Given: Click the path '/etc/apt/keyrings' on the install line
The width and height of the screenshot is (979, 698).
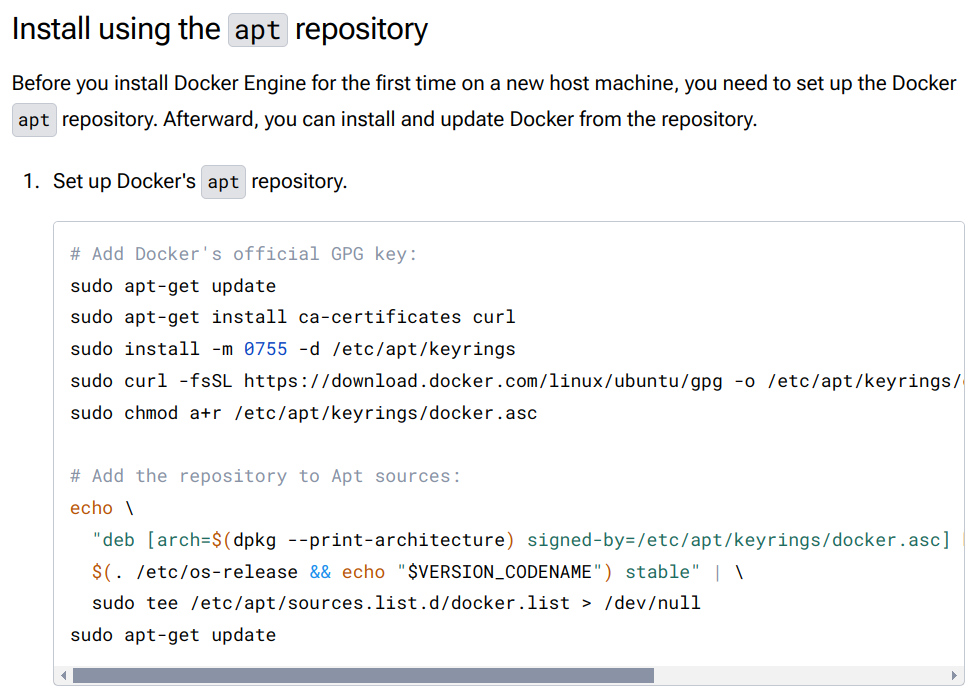Looking at the screenshot, I should click(423, 349).
